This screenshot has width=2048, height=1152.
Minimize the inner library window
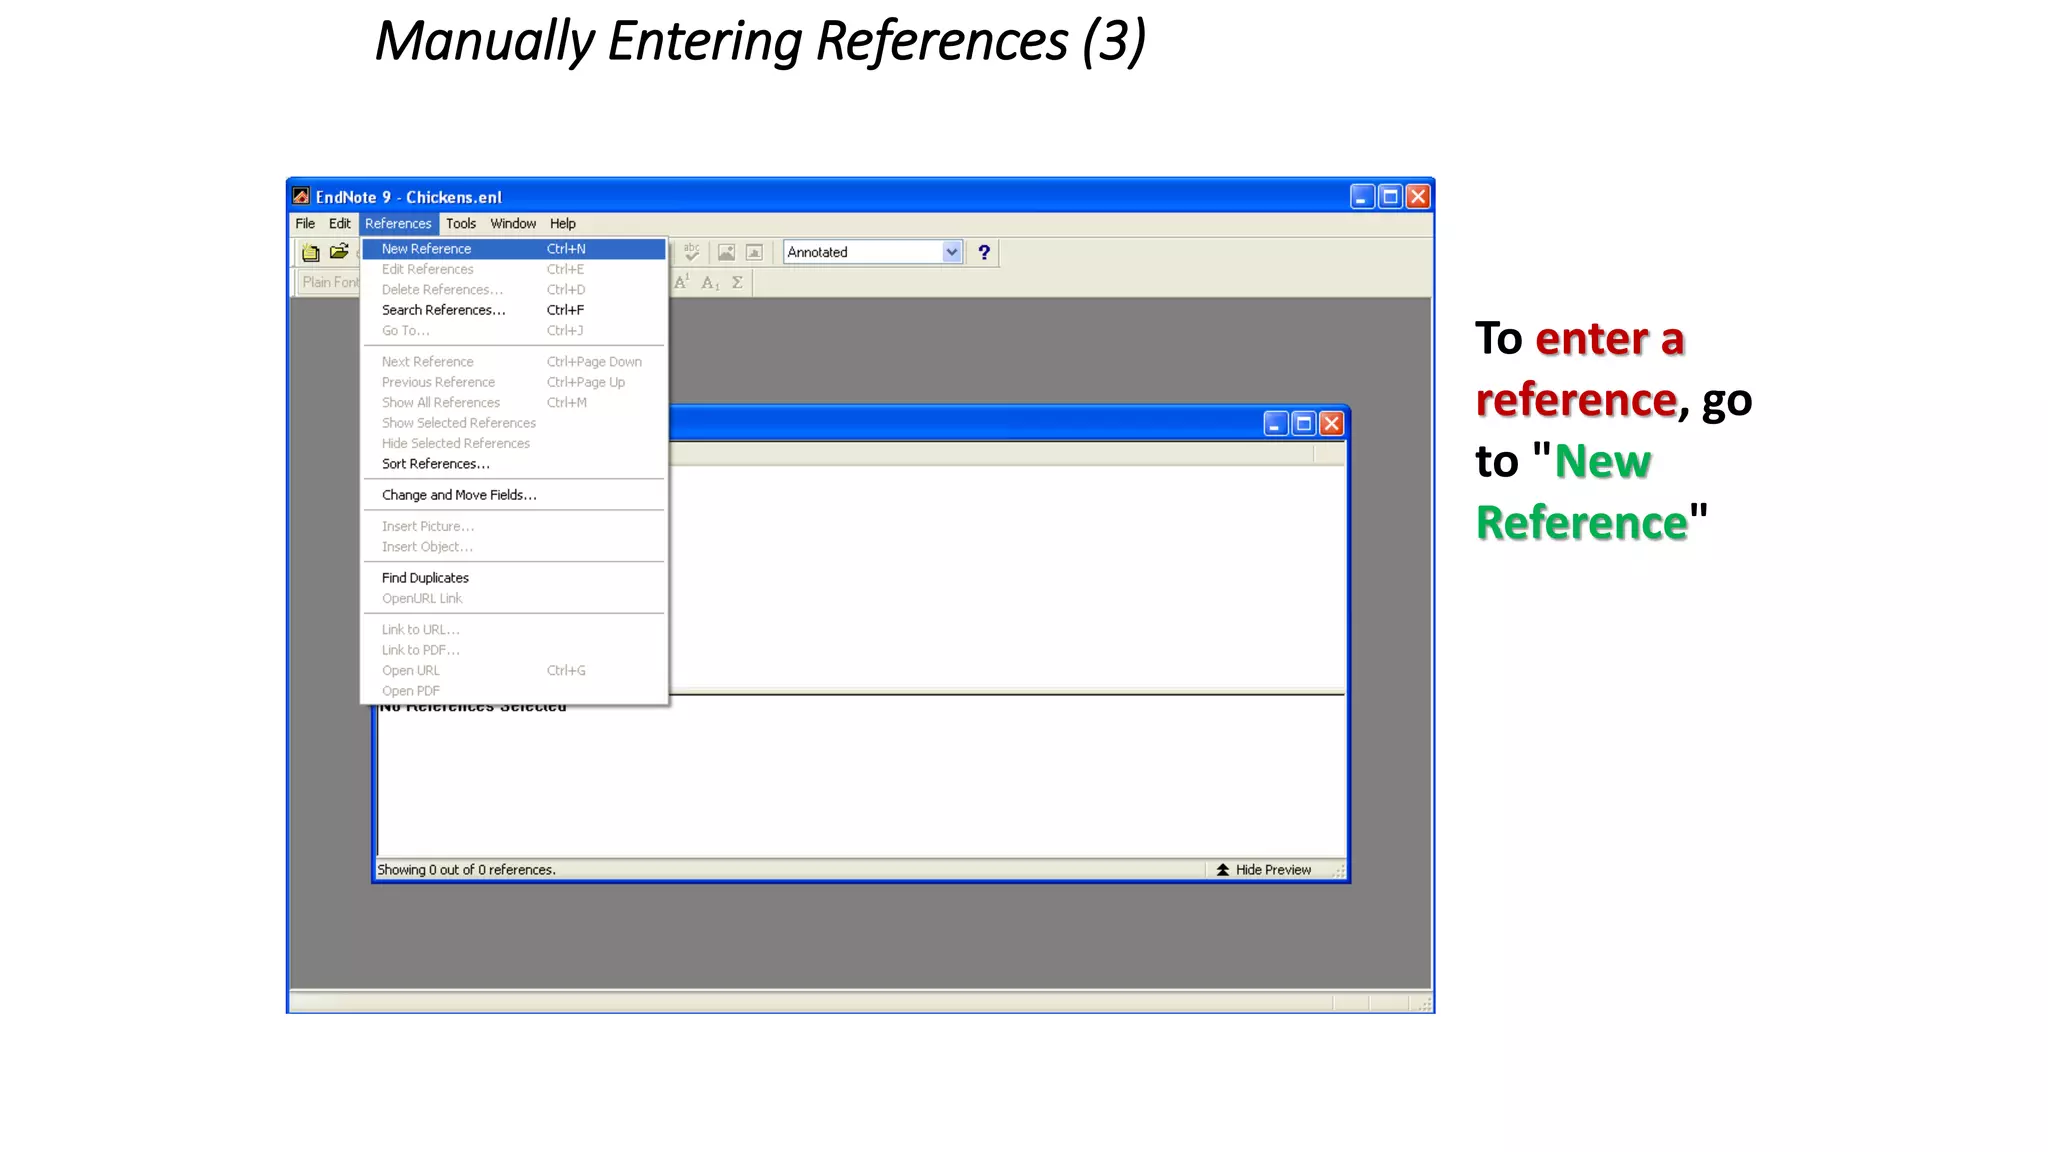[x=1275, y=424]
